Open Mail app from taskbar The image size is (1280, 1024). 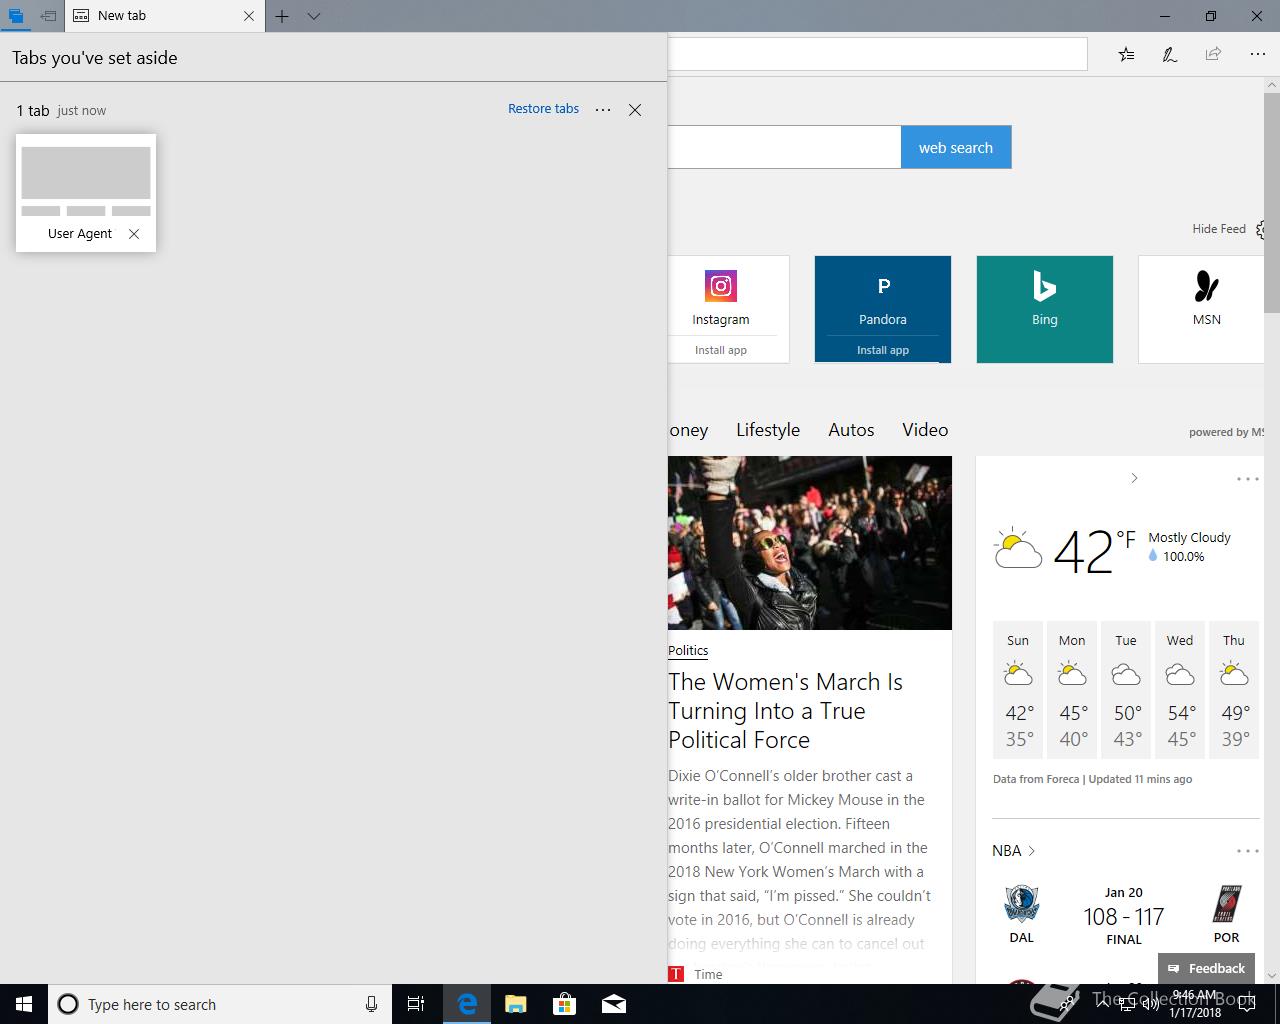[x=614, y=1004]
